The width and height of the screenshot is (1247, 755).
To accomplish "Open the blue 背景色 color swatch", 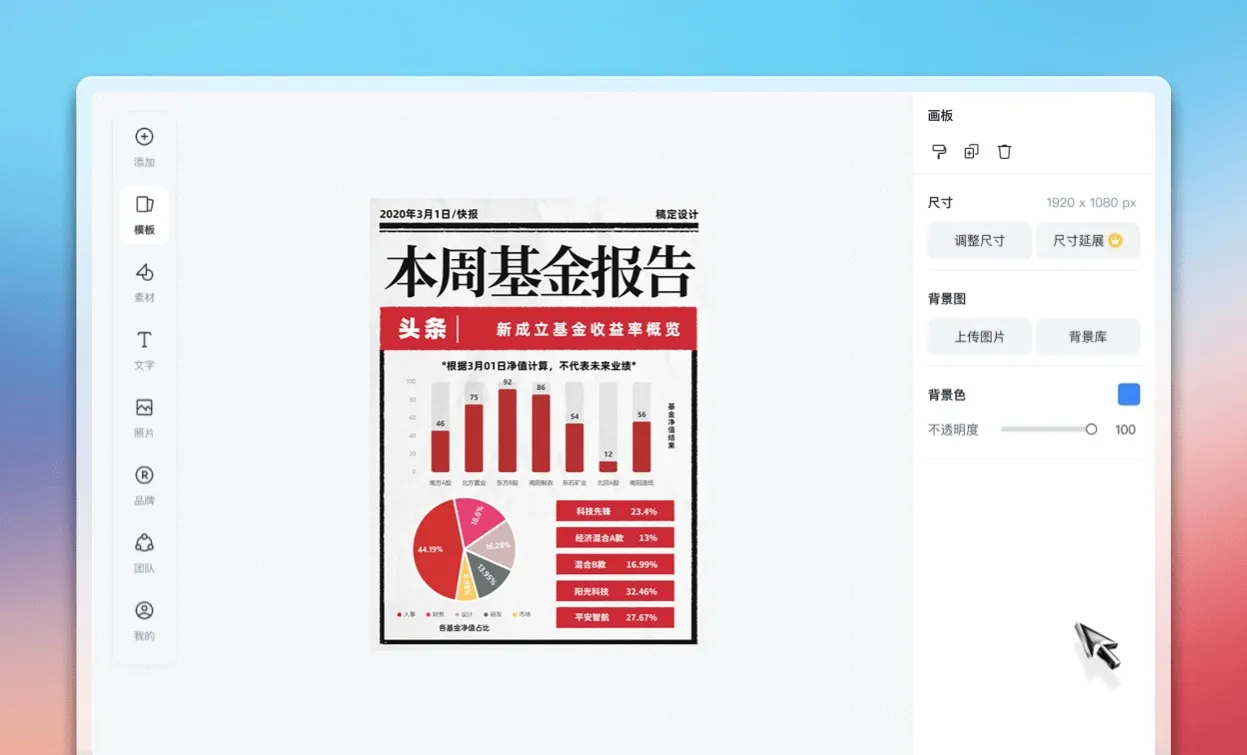I will pos(1127,394).
